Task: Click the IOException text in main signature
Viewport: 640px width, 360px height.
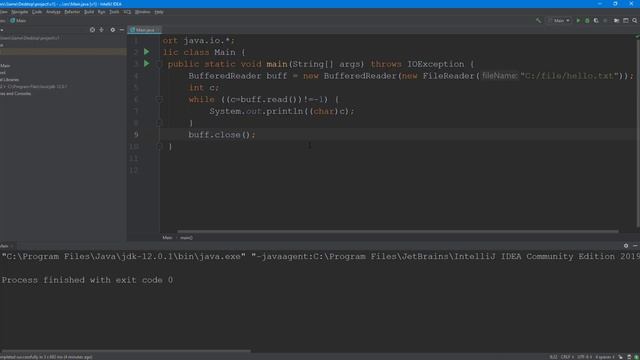Action: click(436, 64)
